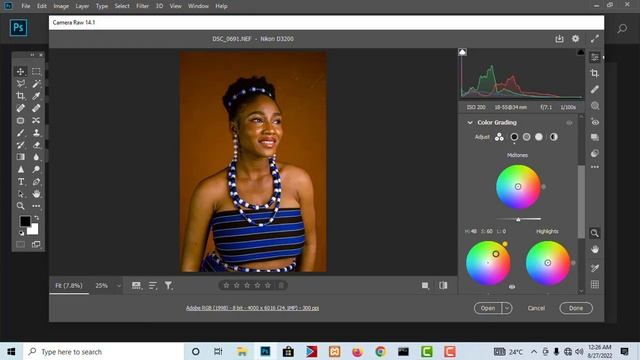Viewport: 640px width, 360px height.
Task: Select the Eyedropper tool in Photoshop toolbar
Action: [x=36, y=96]
